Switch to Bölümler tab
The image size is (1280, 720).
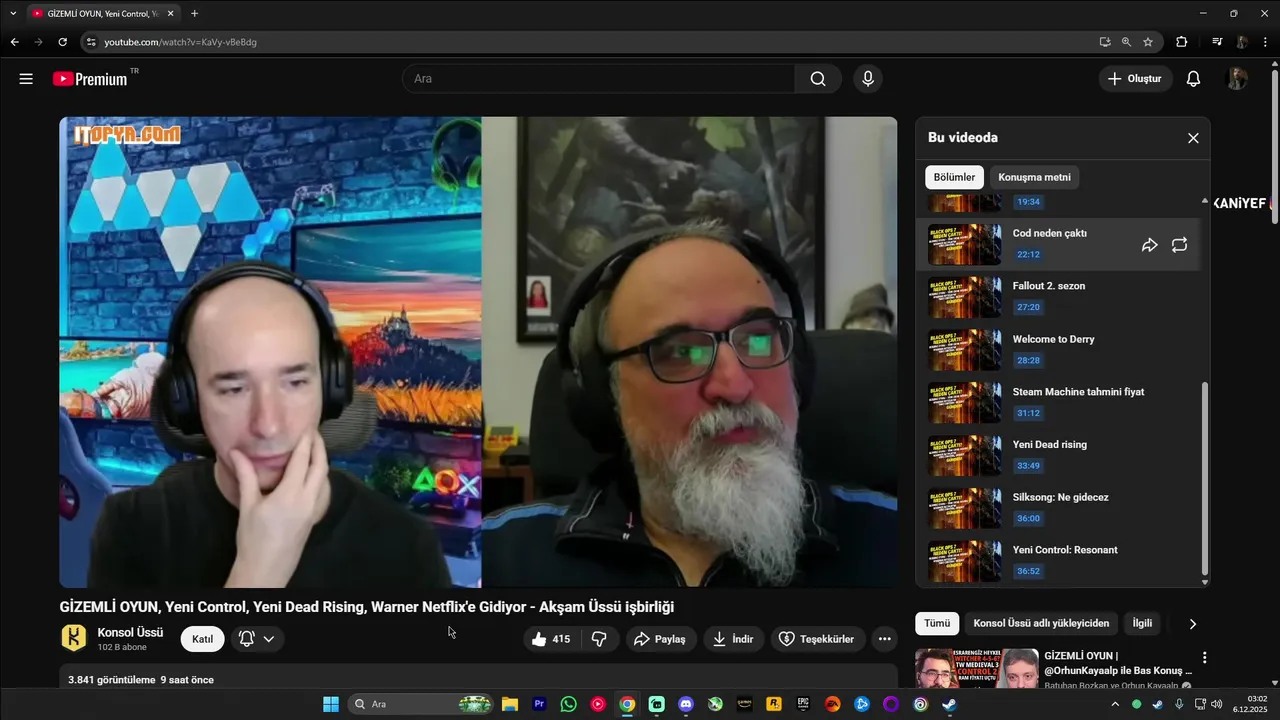pos(954,178)
